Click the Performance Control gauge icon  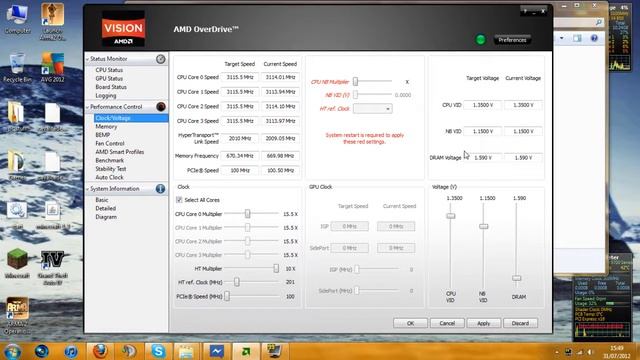pos(161,107)
